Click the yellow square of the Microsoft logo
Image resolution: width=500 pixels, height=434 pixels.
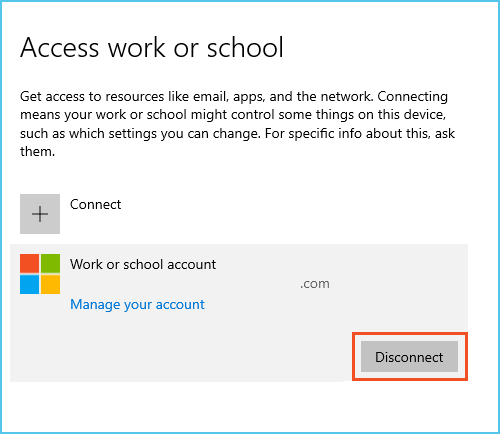coord(50,284)
